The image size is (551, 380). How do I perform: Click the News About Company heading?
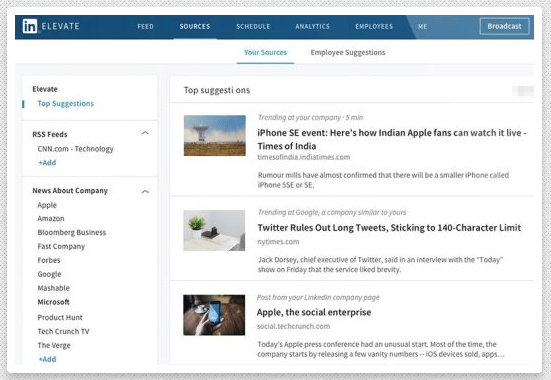click(70, 191)
